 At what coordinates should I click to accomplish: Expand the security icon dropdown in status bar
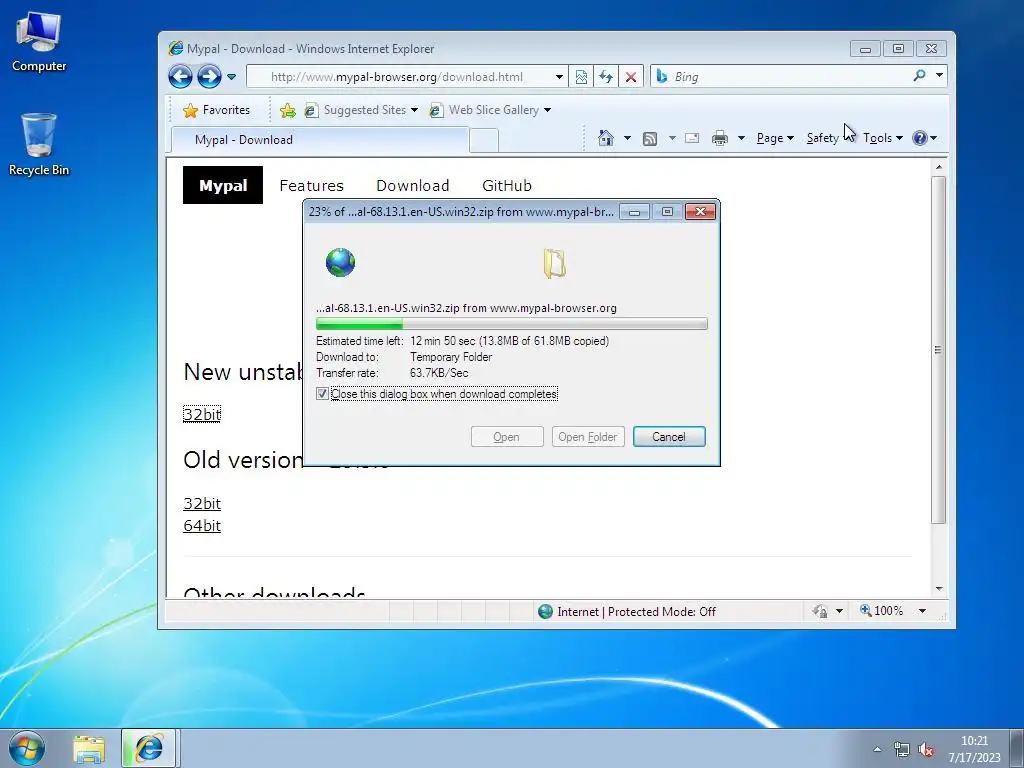pos(839,611)
